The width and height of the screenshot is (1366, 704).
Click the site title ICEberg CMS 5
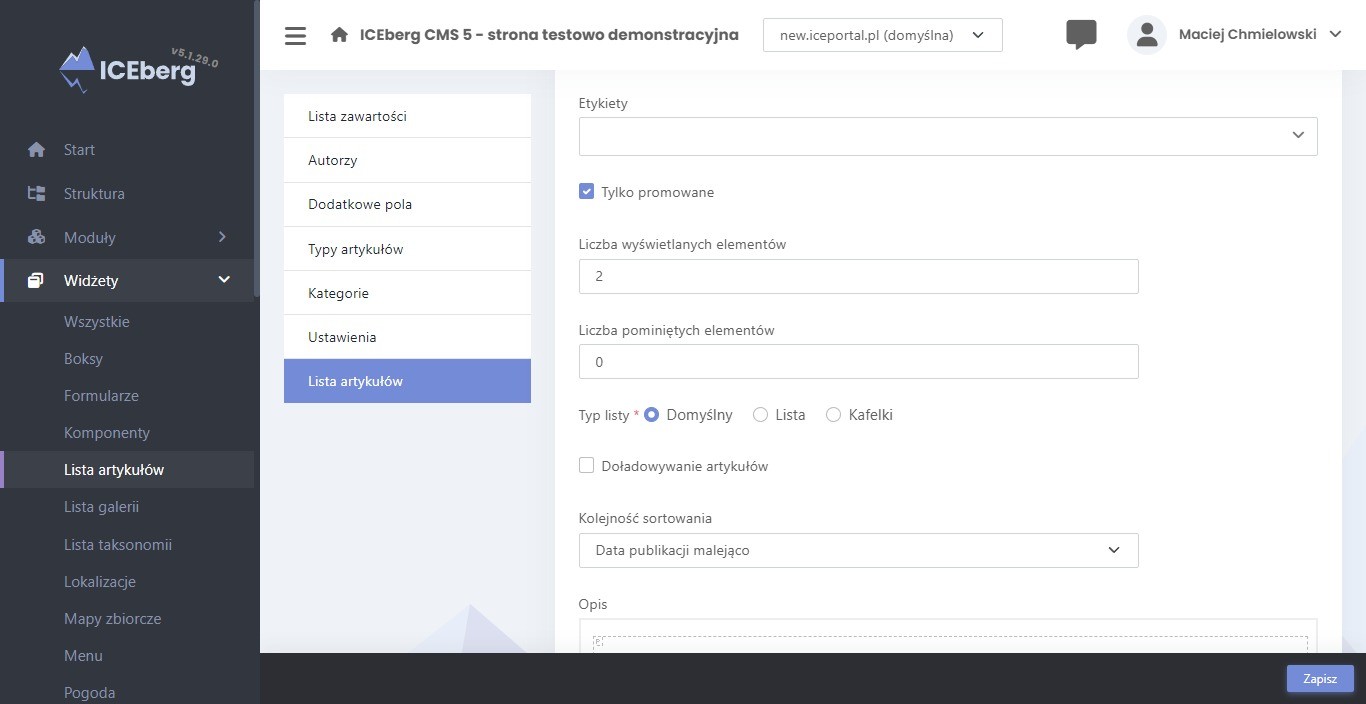[549, 35]
